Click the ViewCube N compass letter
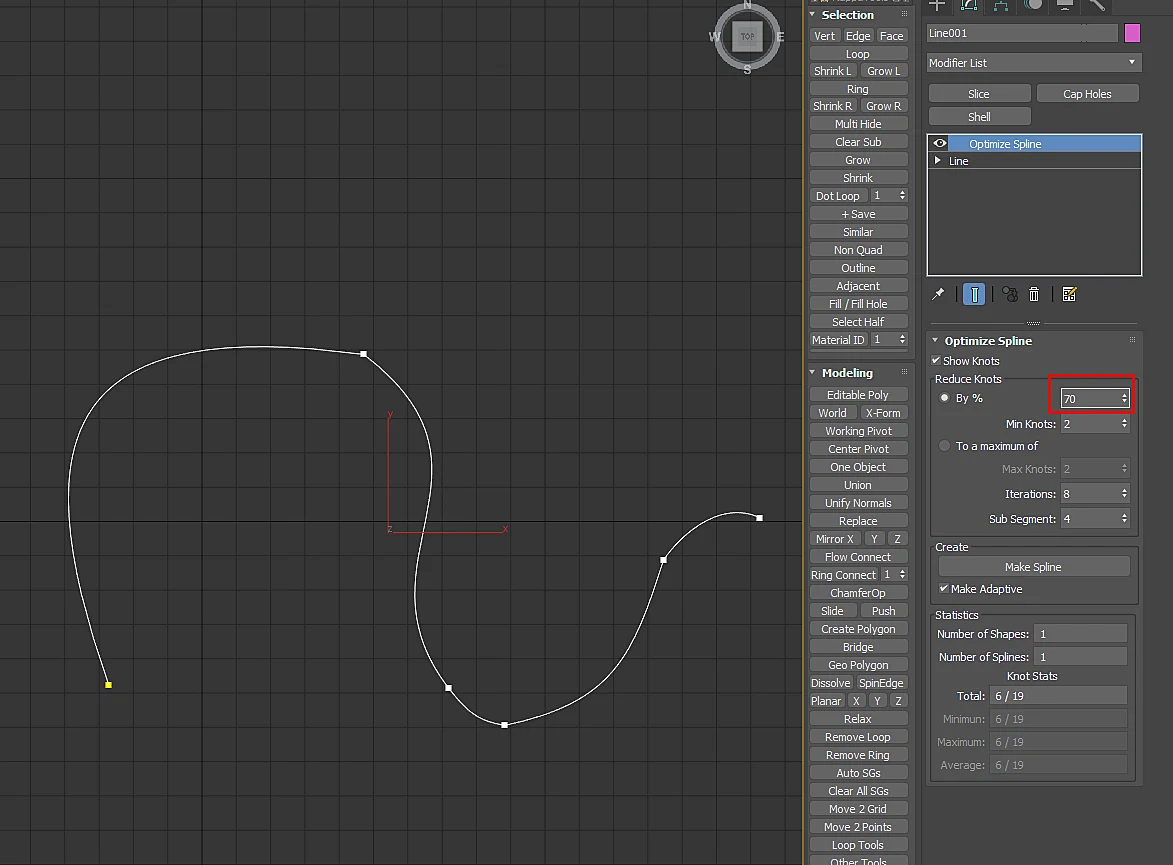 (747, 4)
